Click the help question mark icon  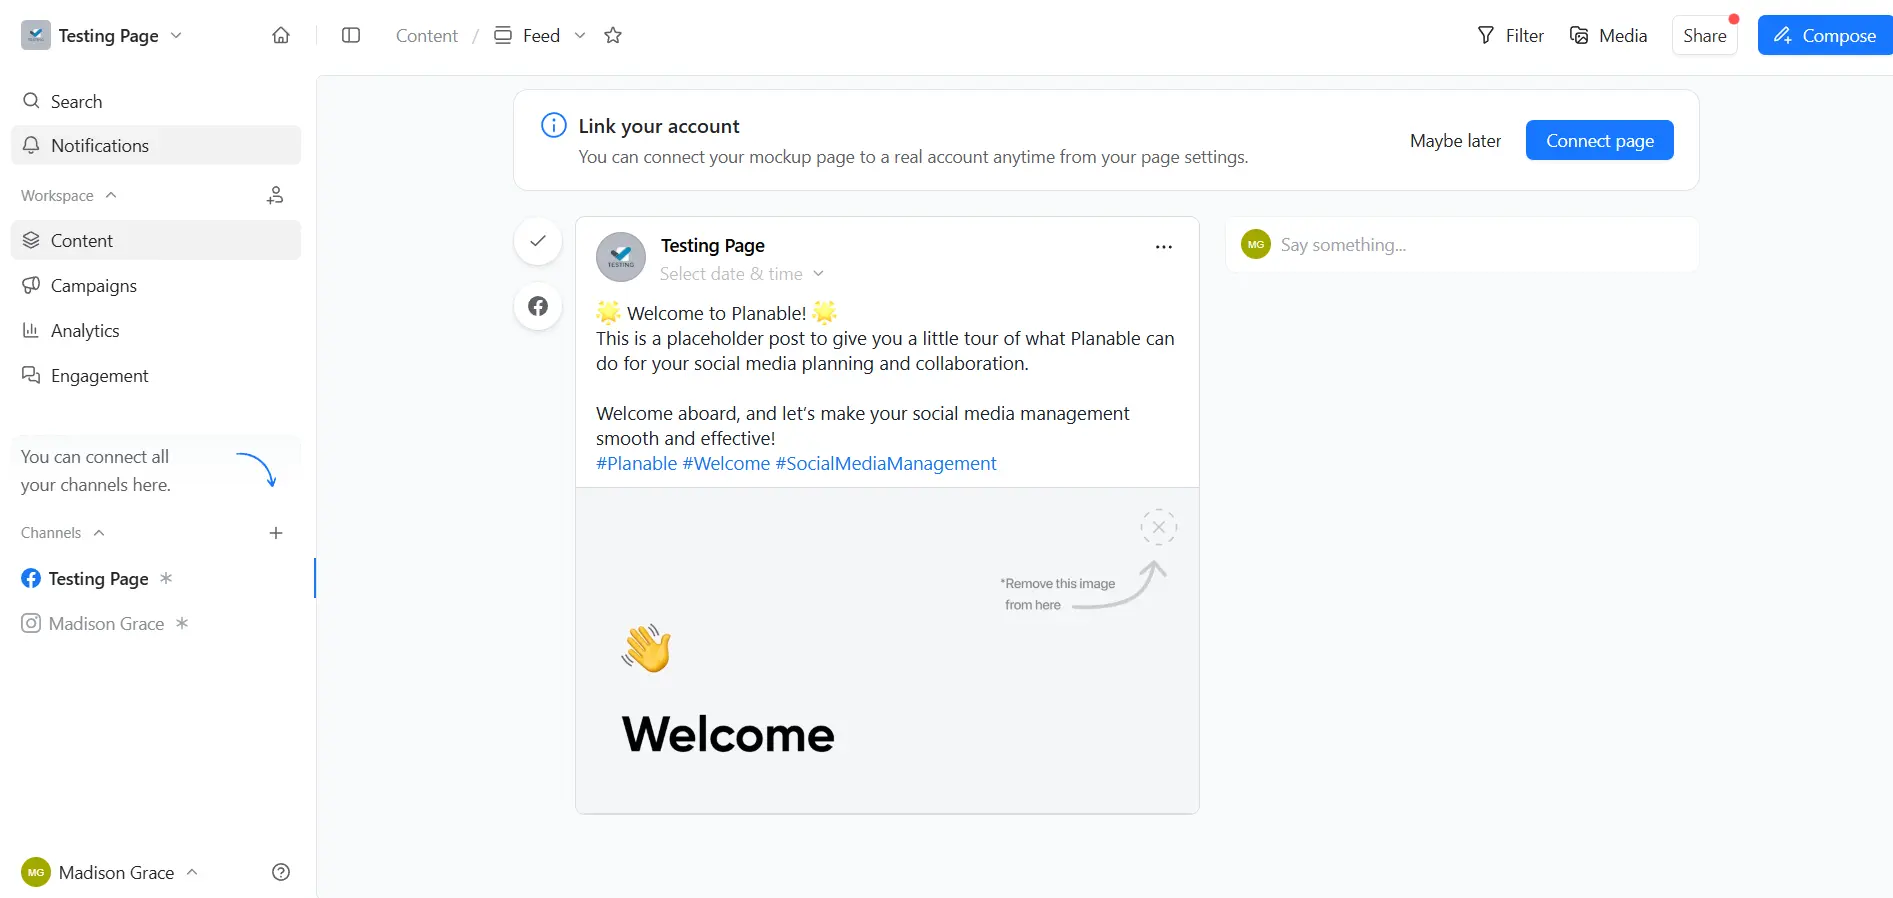[x=281, y=872]
